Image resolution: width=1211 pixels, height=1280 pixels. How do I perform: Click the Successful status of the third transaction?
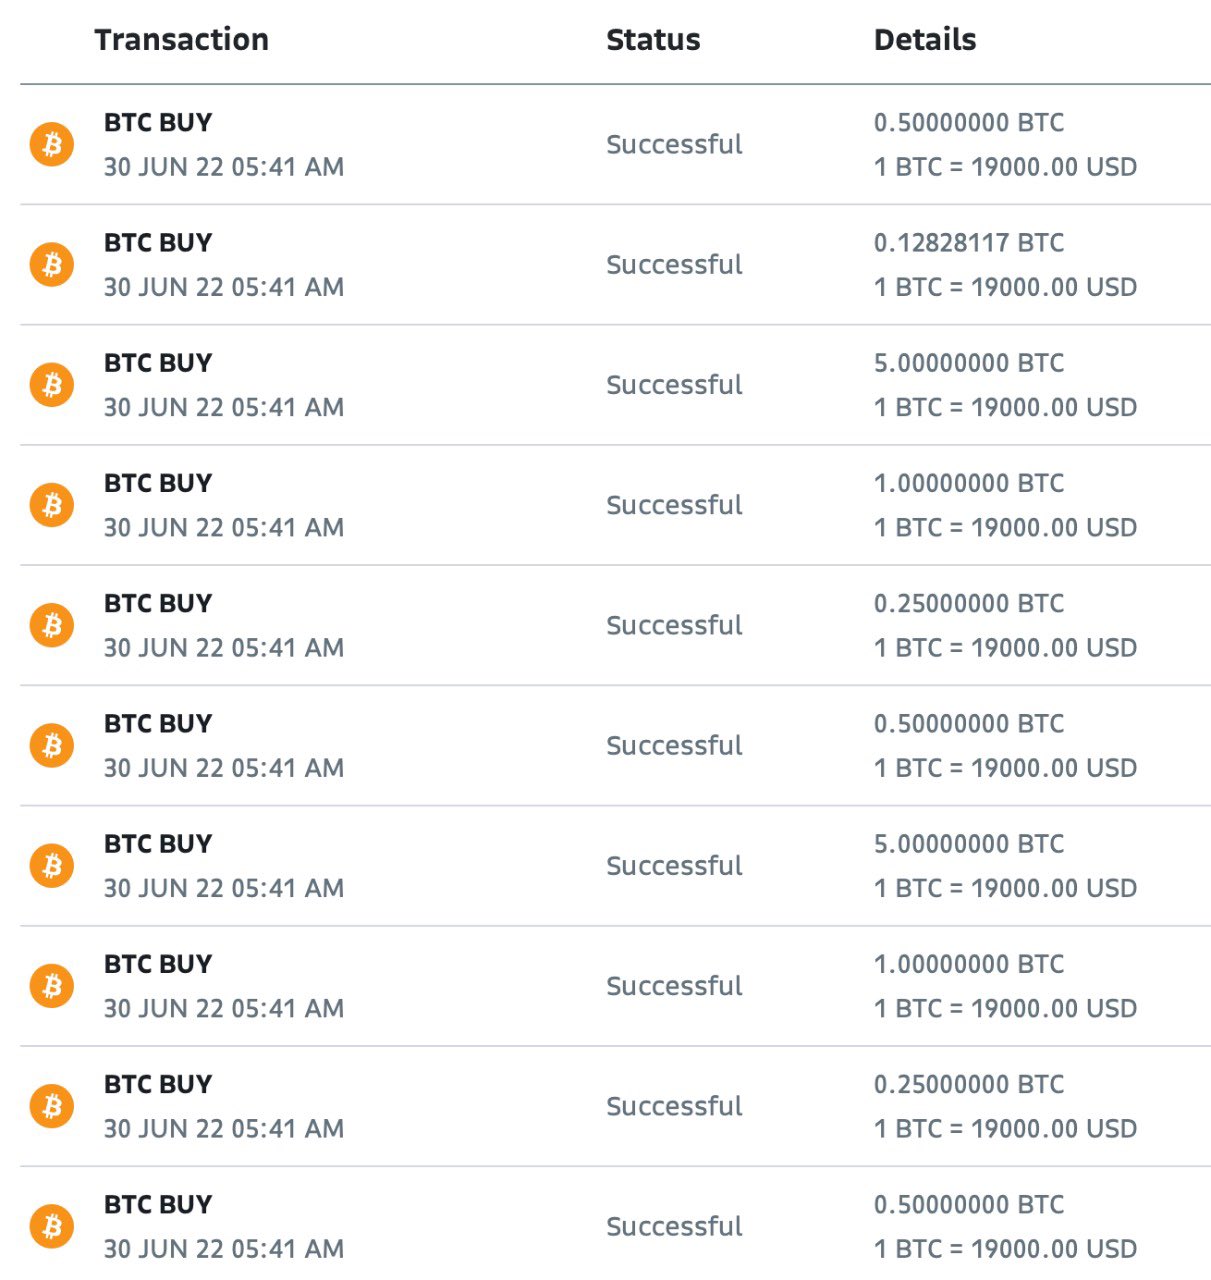click(x=675, y=385)
